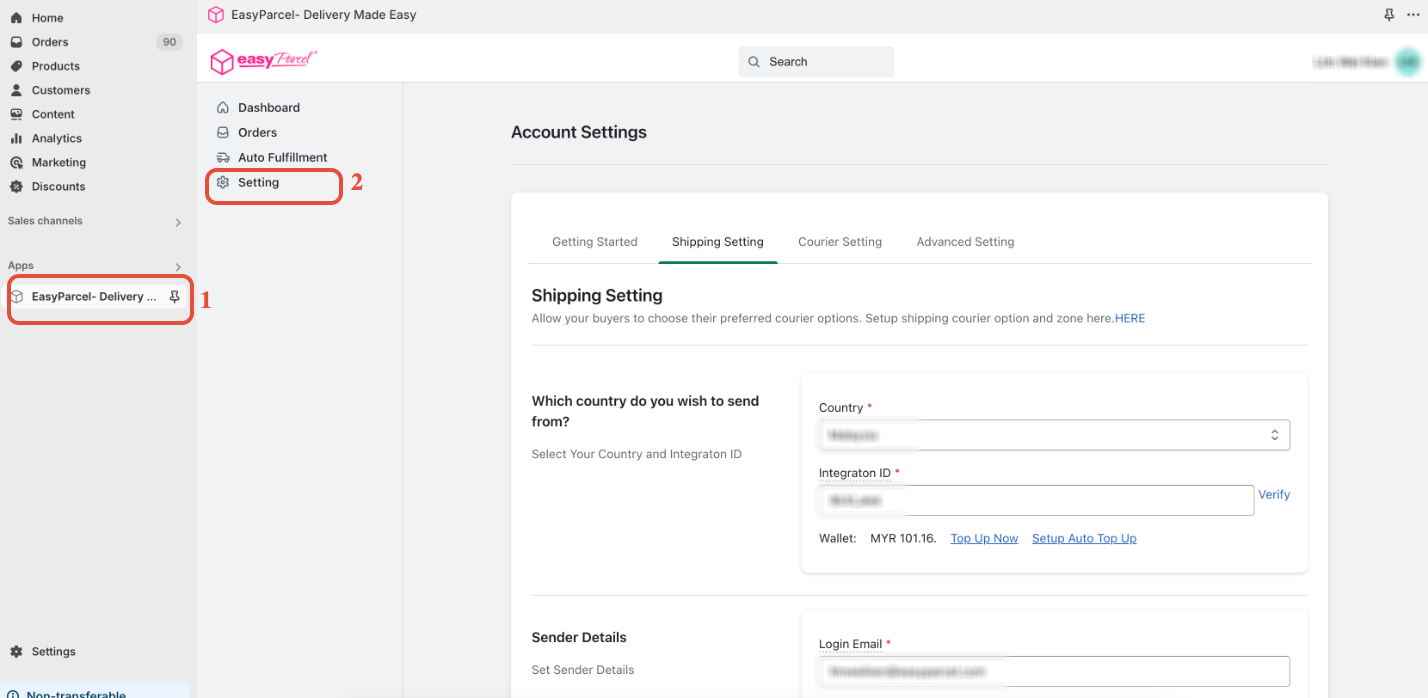Screen dimensions: 1428x698
Task: Click the EasyParcel cube icon in title bar
Action: (x=215, y=15)
